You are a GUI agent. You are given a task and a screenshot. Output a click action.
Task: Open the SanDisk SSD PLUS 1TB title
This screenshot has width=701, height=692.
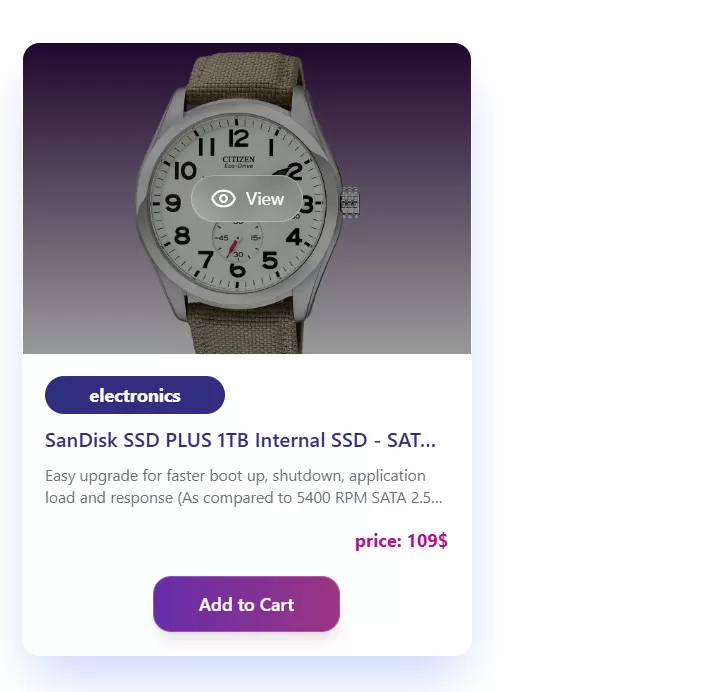click(x=240, y=440)
